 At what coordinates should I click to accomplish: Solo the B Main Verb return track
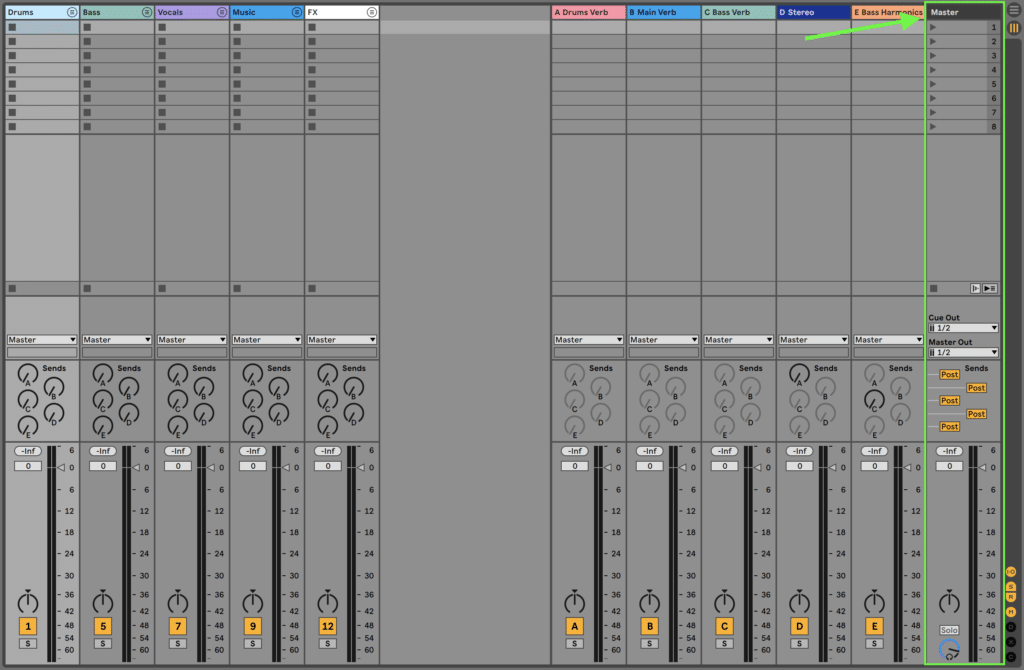click(650, 644)
